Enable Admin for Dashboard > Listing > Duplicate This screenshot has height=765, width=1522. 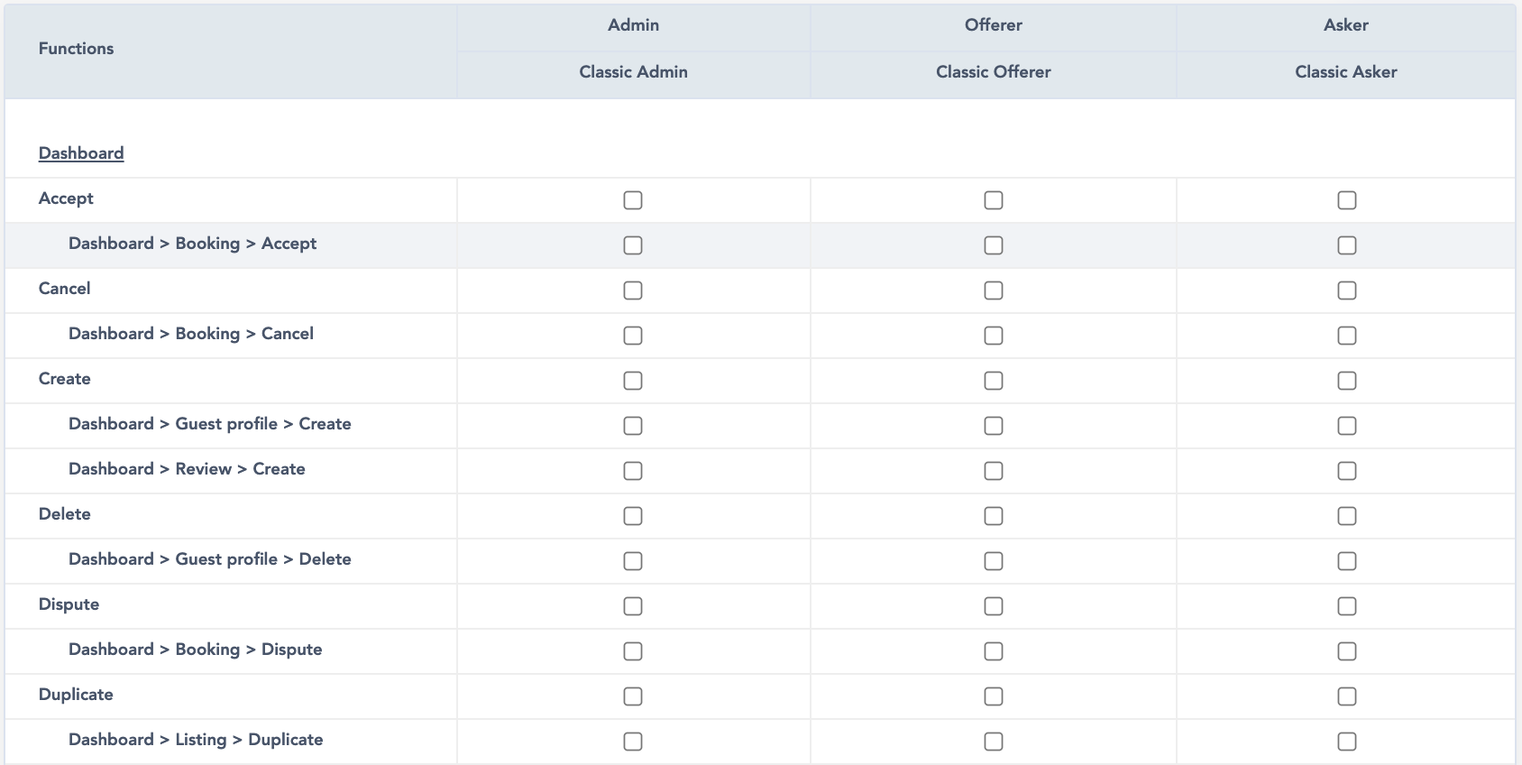coord(633,741)
